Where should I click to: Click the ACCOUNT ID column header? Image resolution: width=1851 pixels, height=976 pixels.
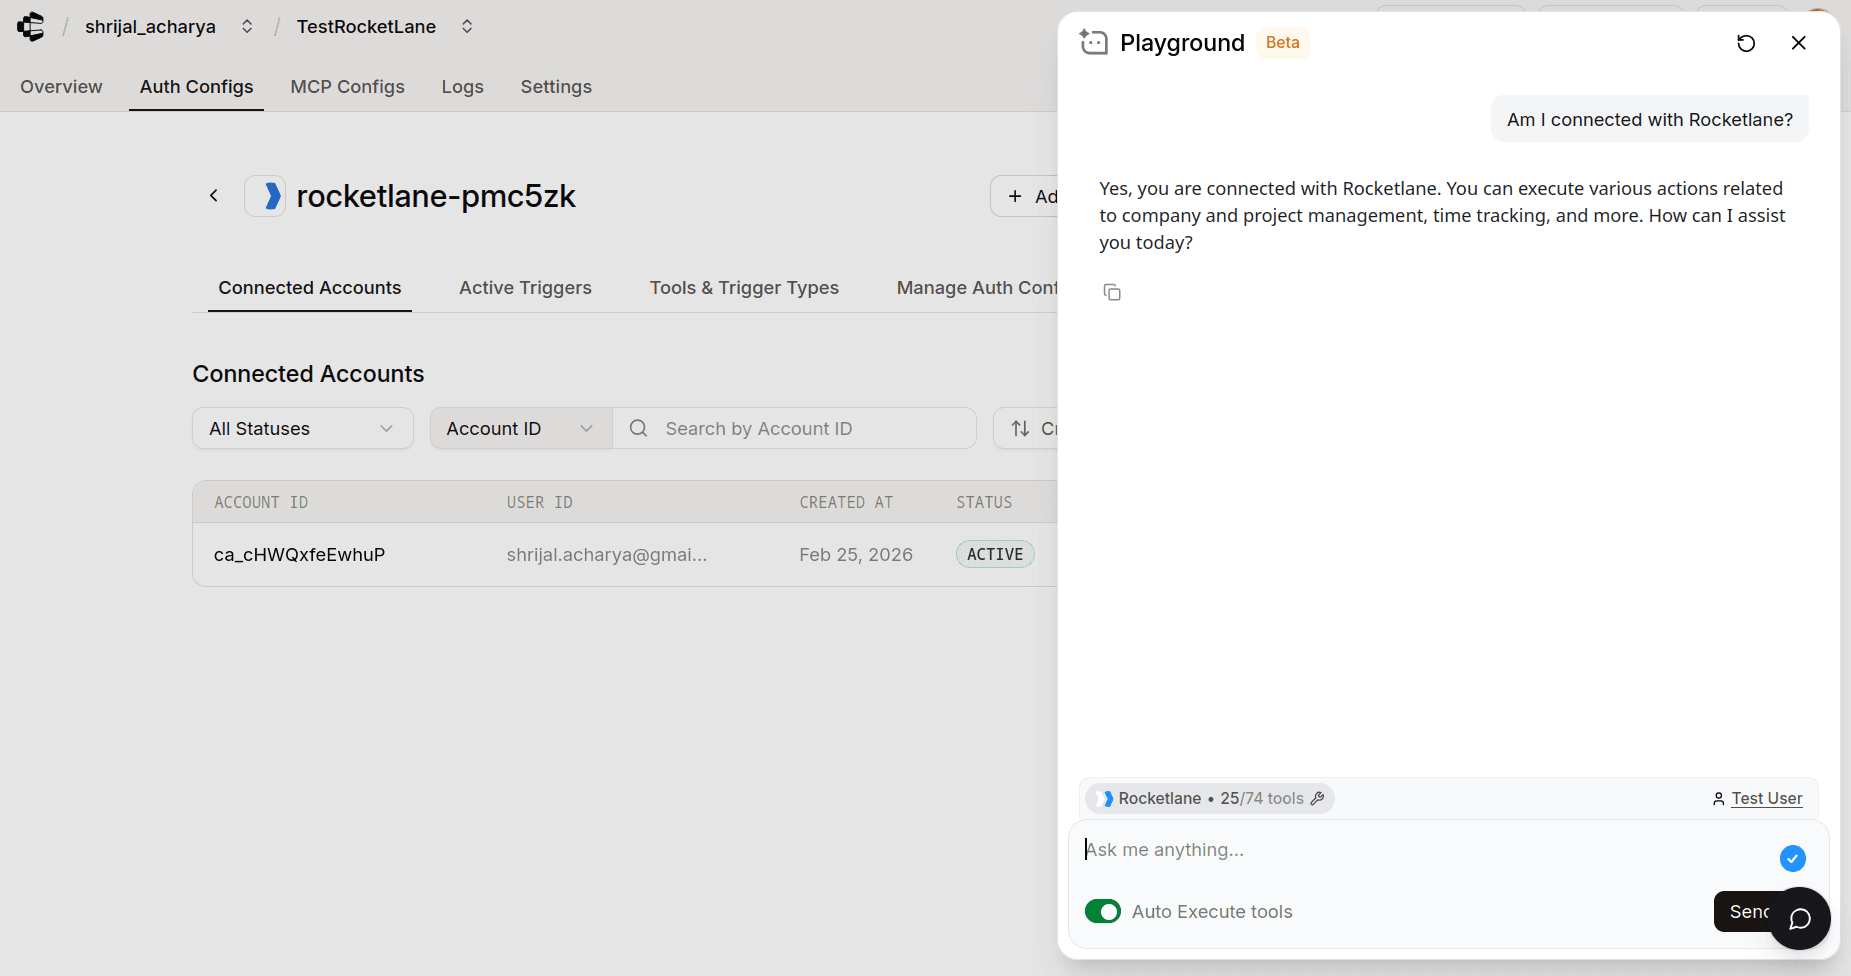pyautogui.click(x=261, y=502)
